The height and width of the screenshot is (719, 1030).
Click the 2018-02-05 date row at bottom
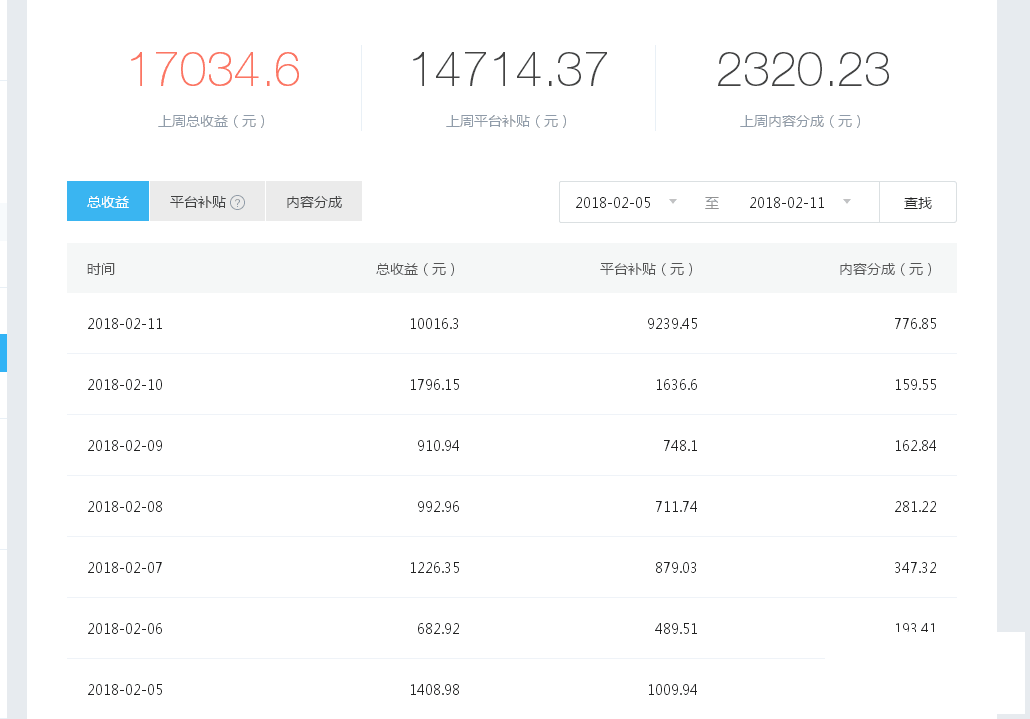click(124, 689)
